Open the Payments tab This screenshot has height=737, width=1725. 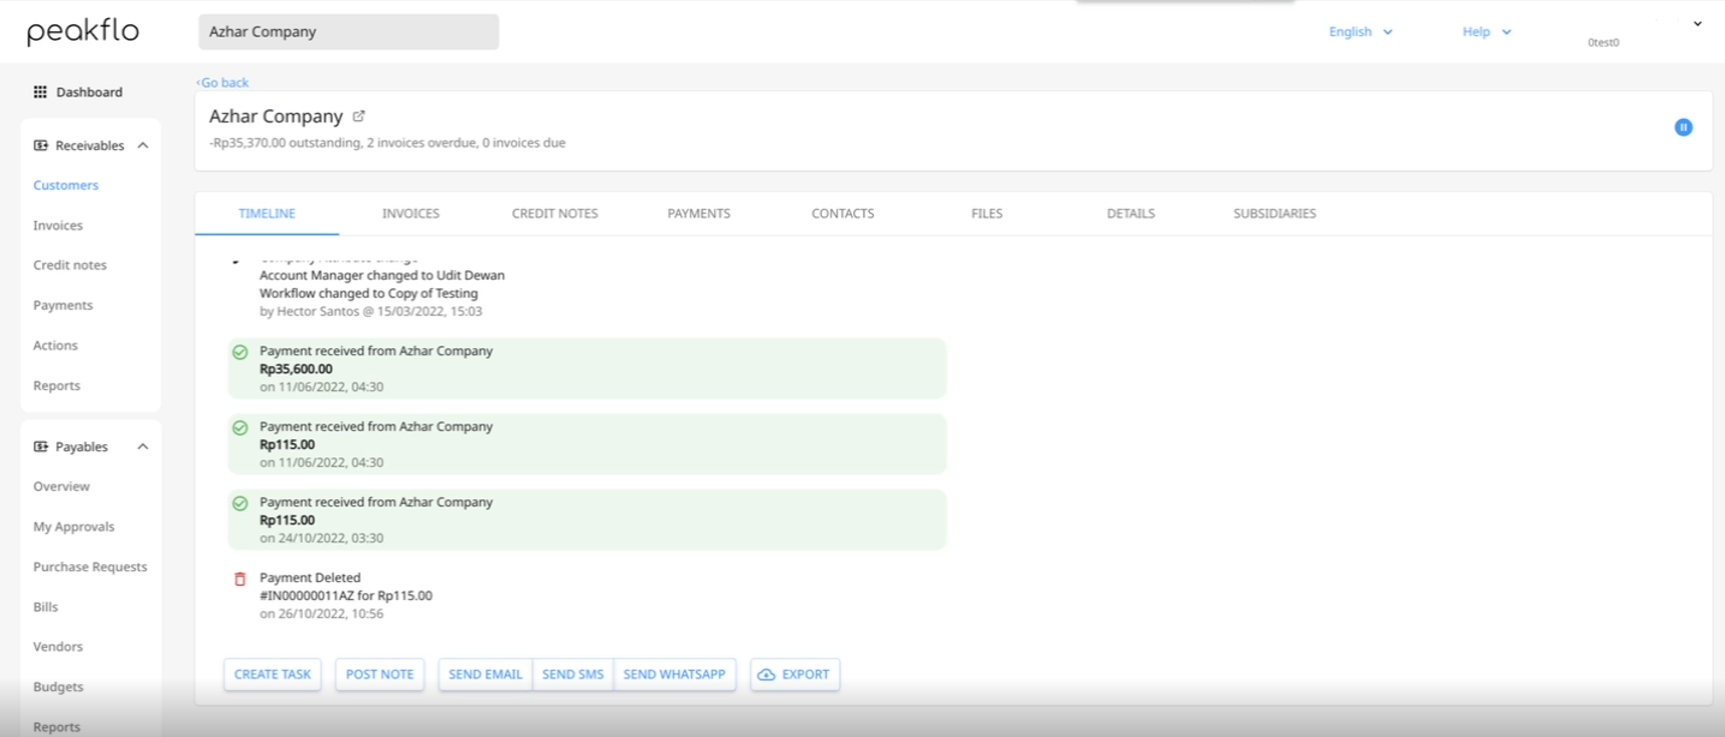click(699, 213)
